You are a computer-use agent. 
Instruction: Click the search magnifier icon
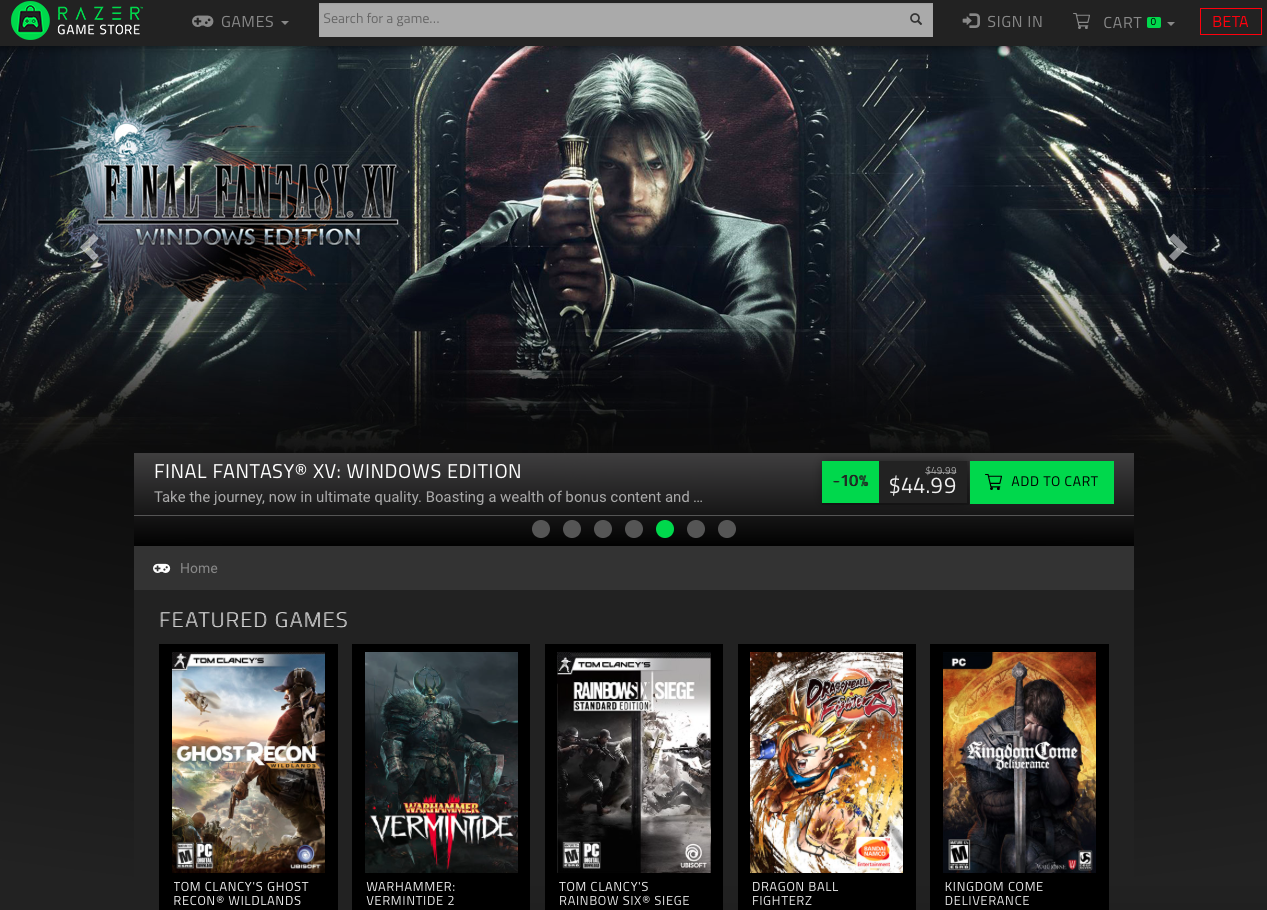click(915, 19)
